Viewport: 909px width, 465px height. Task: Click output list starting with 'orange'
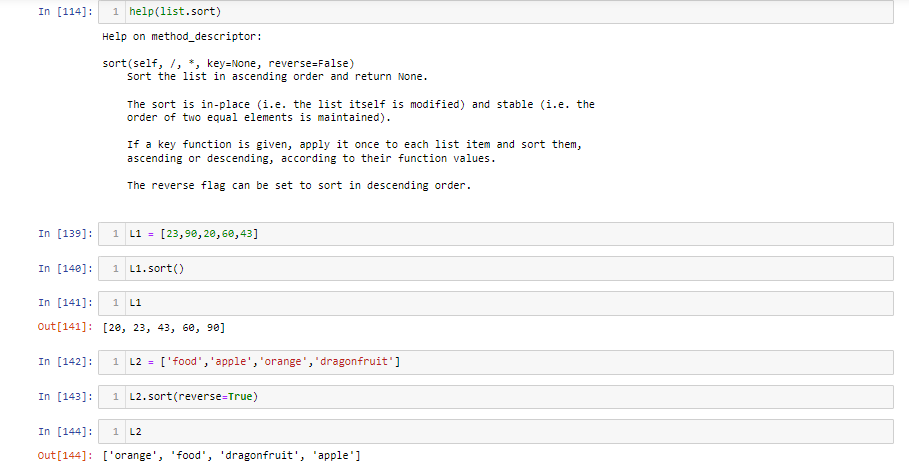pyautogui.click(x=231, y=456)
